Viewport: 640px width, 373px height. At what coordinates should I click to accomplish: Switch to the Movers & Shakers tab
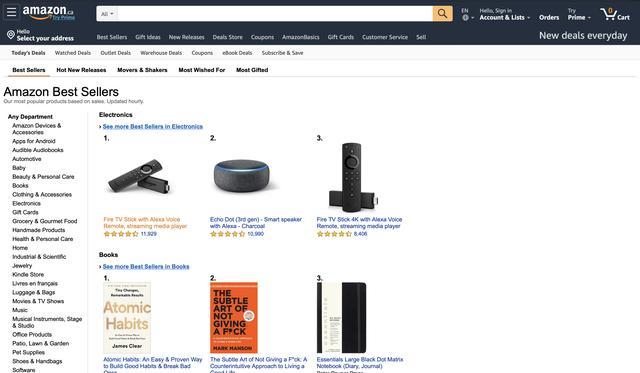[x=142, y=70]
